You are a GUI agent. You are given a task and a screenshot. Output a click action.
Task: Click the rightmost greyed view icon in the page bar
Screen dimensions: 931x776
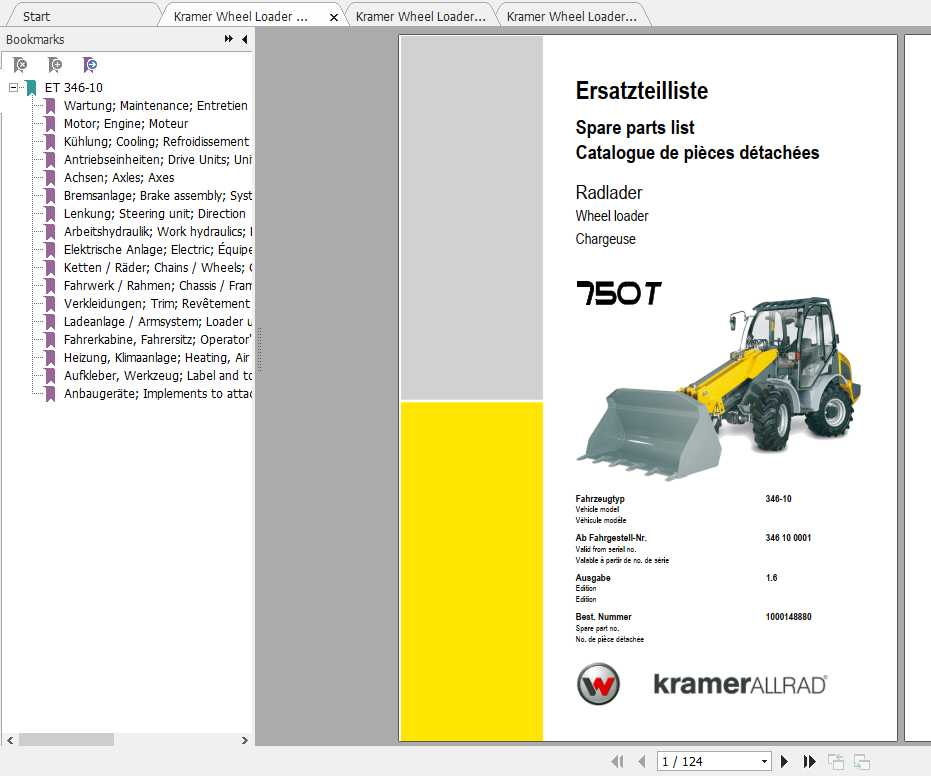[862, 761]
